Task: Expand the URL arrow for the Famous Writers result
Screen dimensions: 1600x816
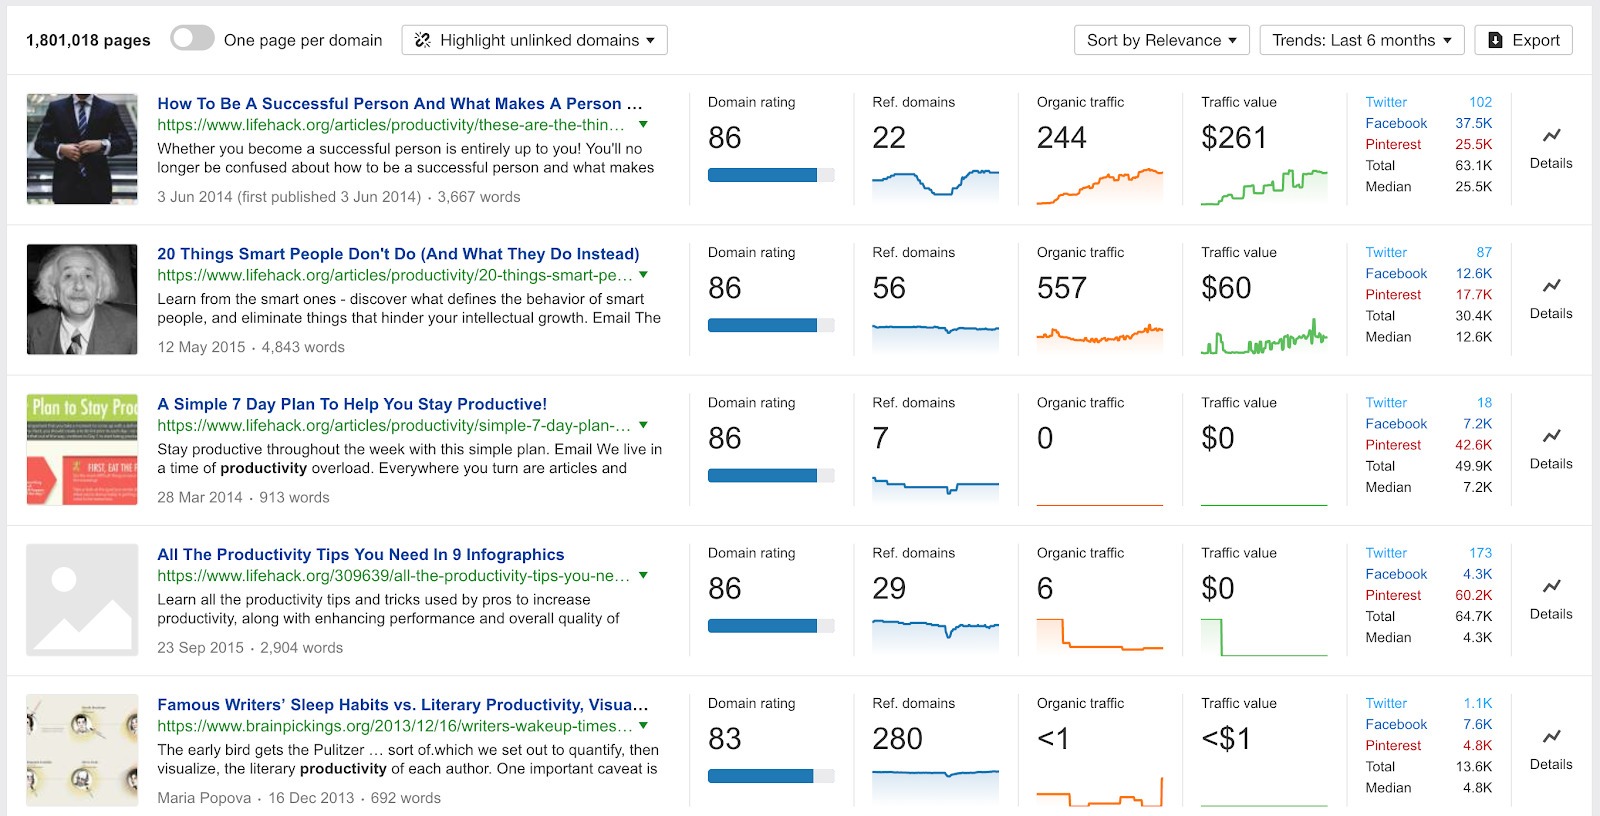Action: click(x=644, y=727)
